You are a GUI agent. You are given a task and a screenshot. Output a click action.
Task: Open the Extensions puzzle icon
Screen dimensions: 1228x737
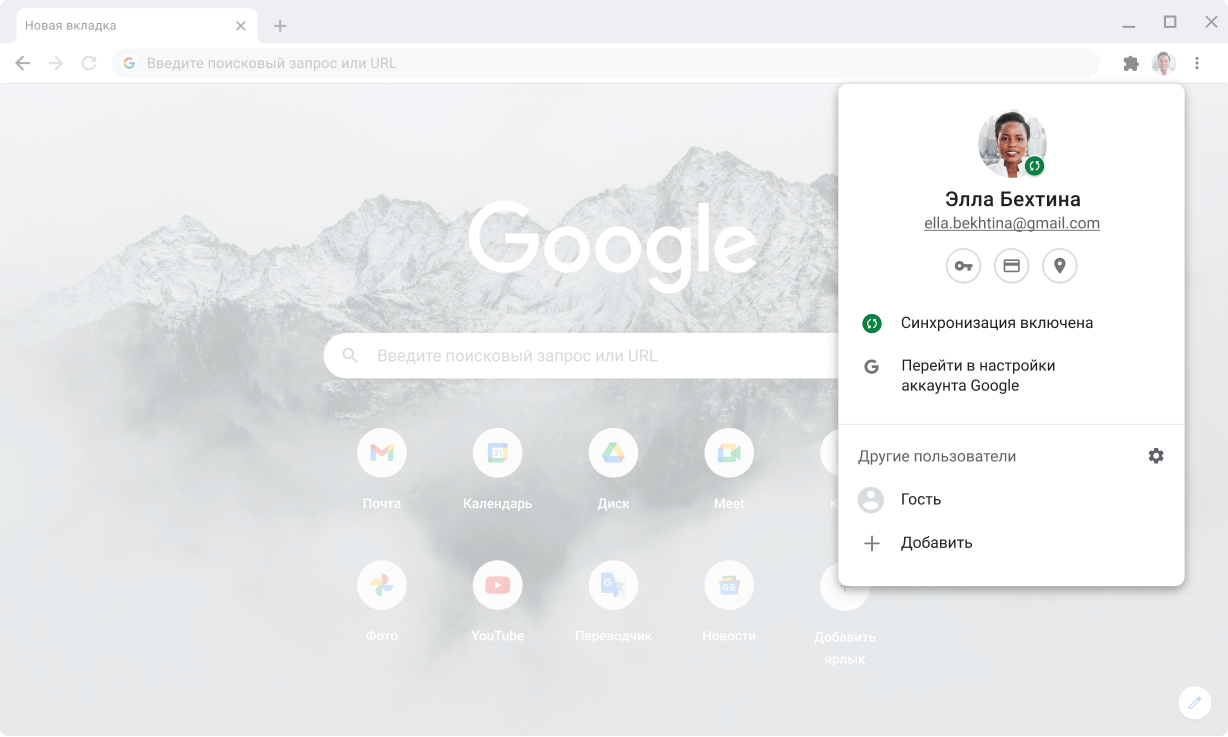[x=1131, y=63]
